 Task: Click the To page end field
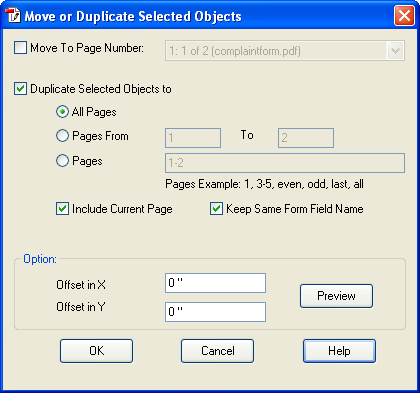coord(306,138)
